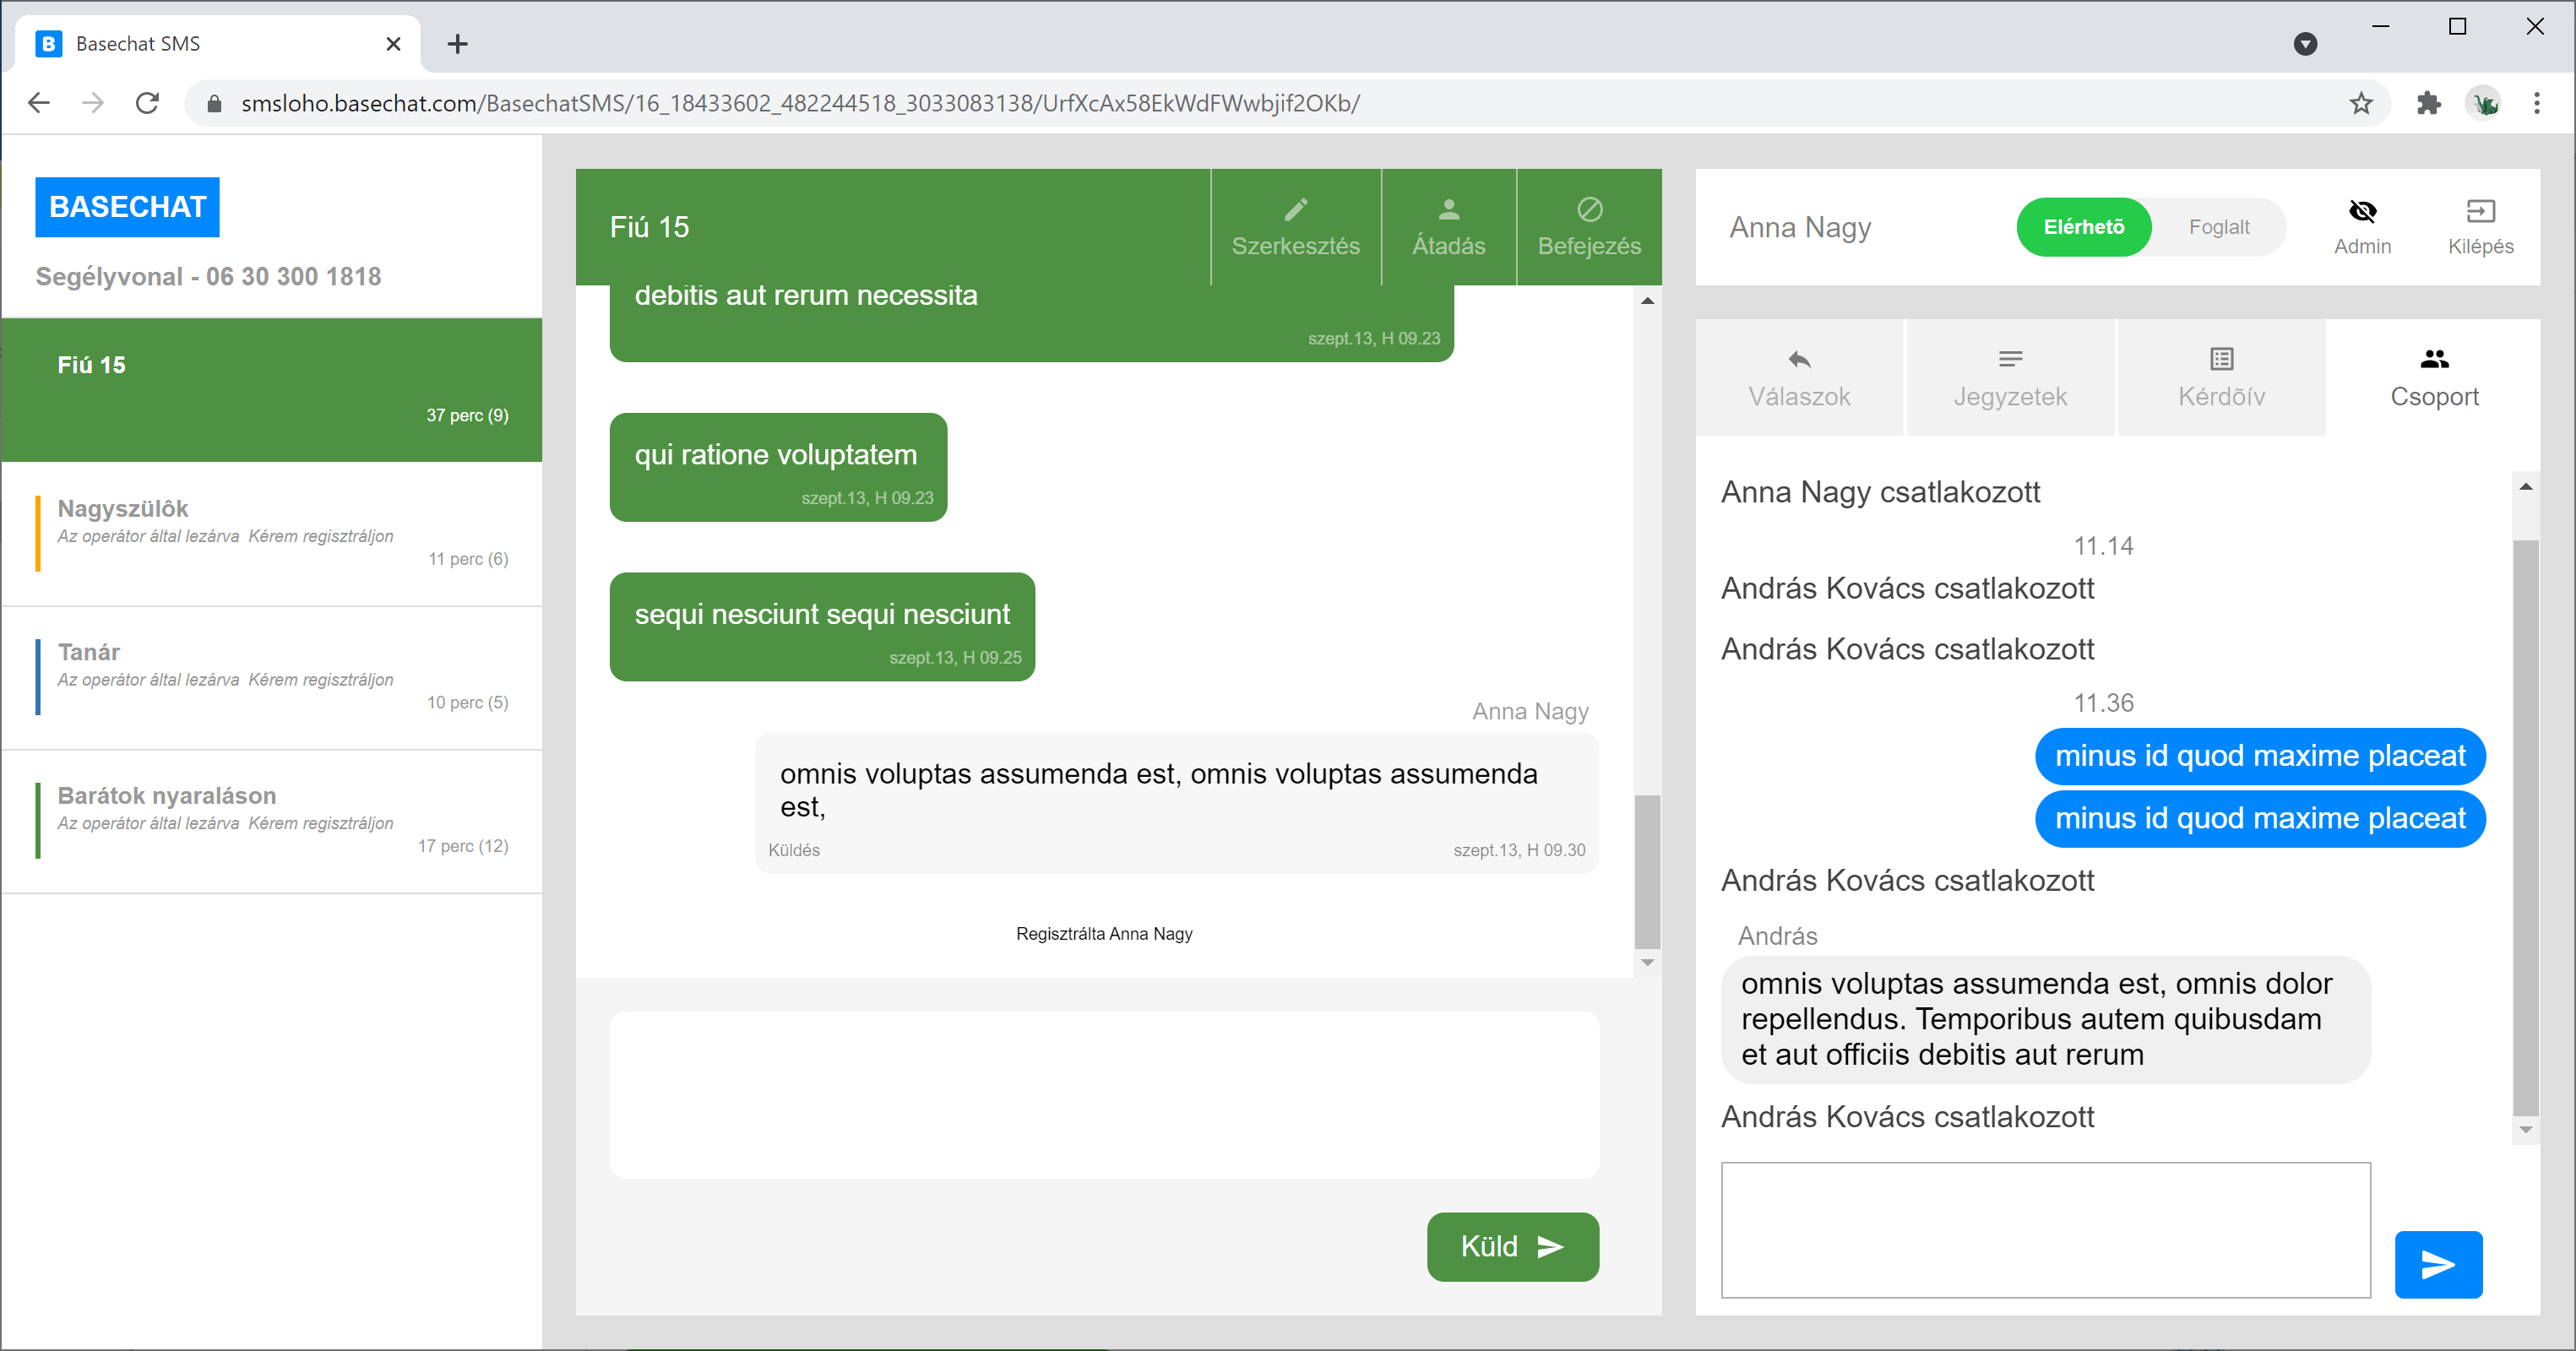The image size is (2576, 1351).
Task: Bookmark page with star icon
Action: [2361, 103]
